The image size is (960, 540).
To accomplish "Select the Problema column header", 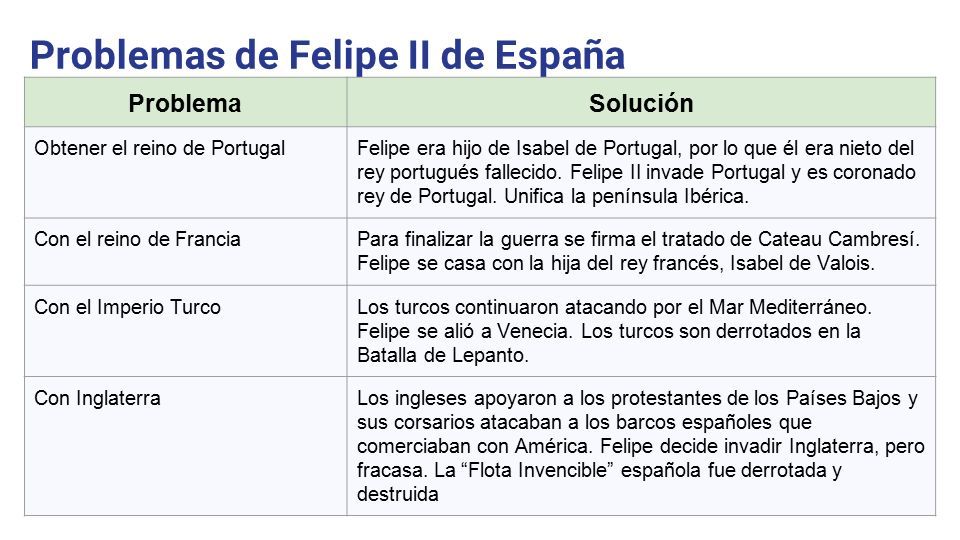I will [x=185, y=103].
